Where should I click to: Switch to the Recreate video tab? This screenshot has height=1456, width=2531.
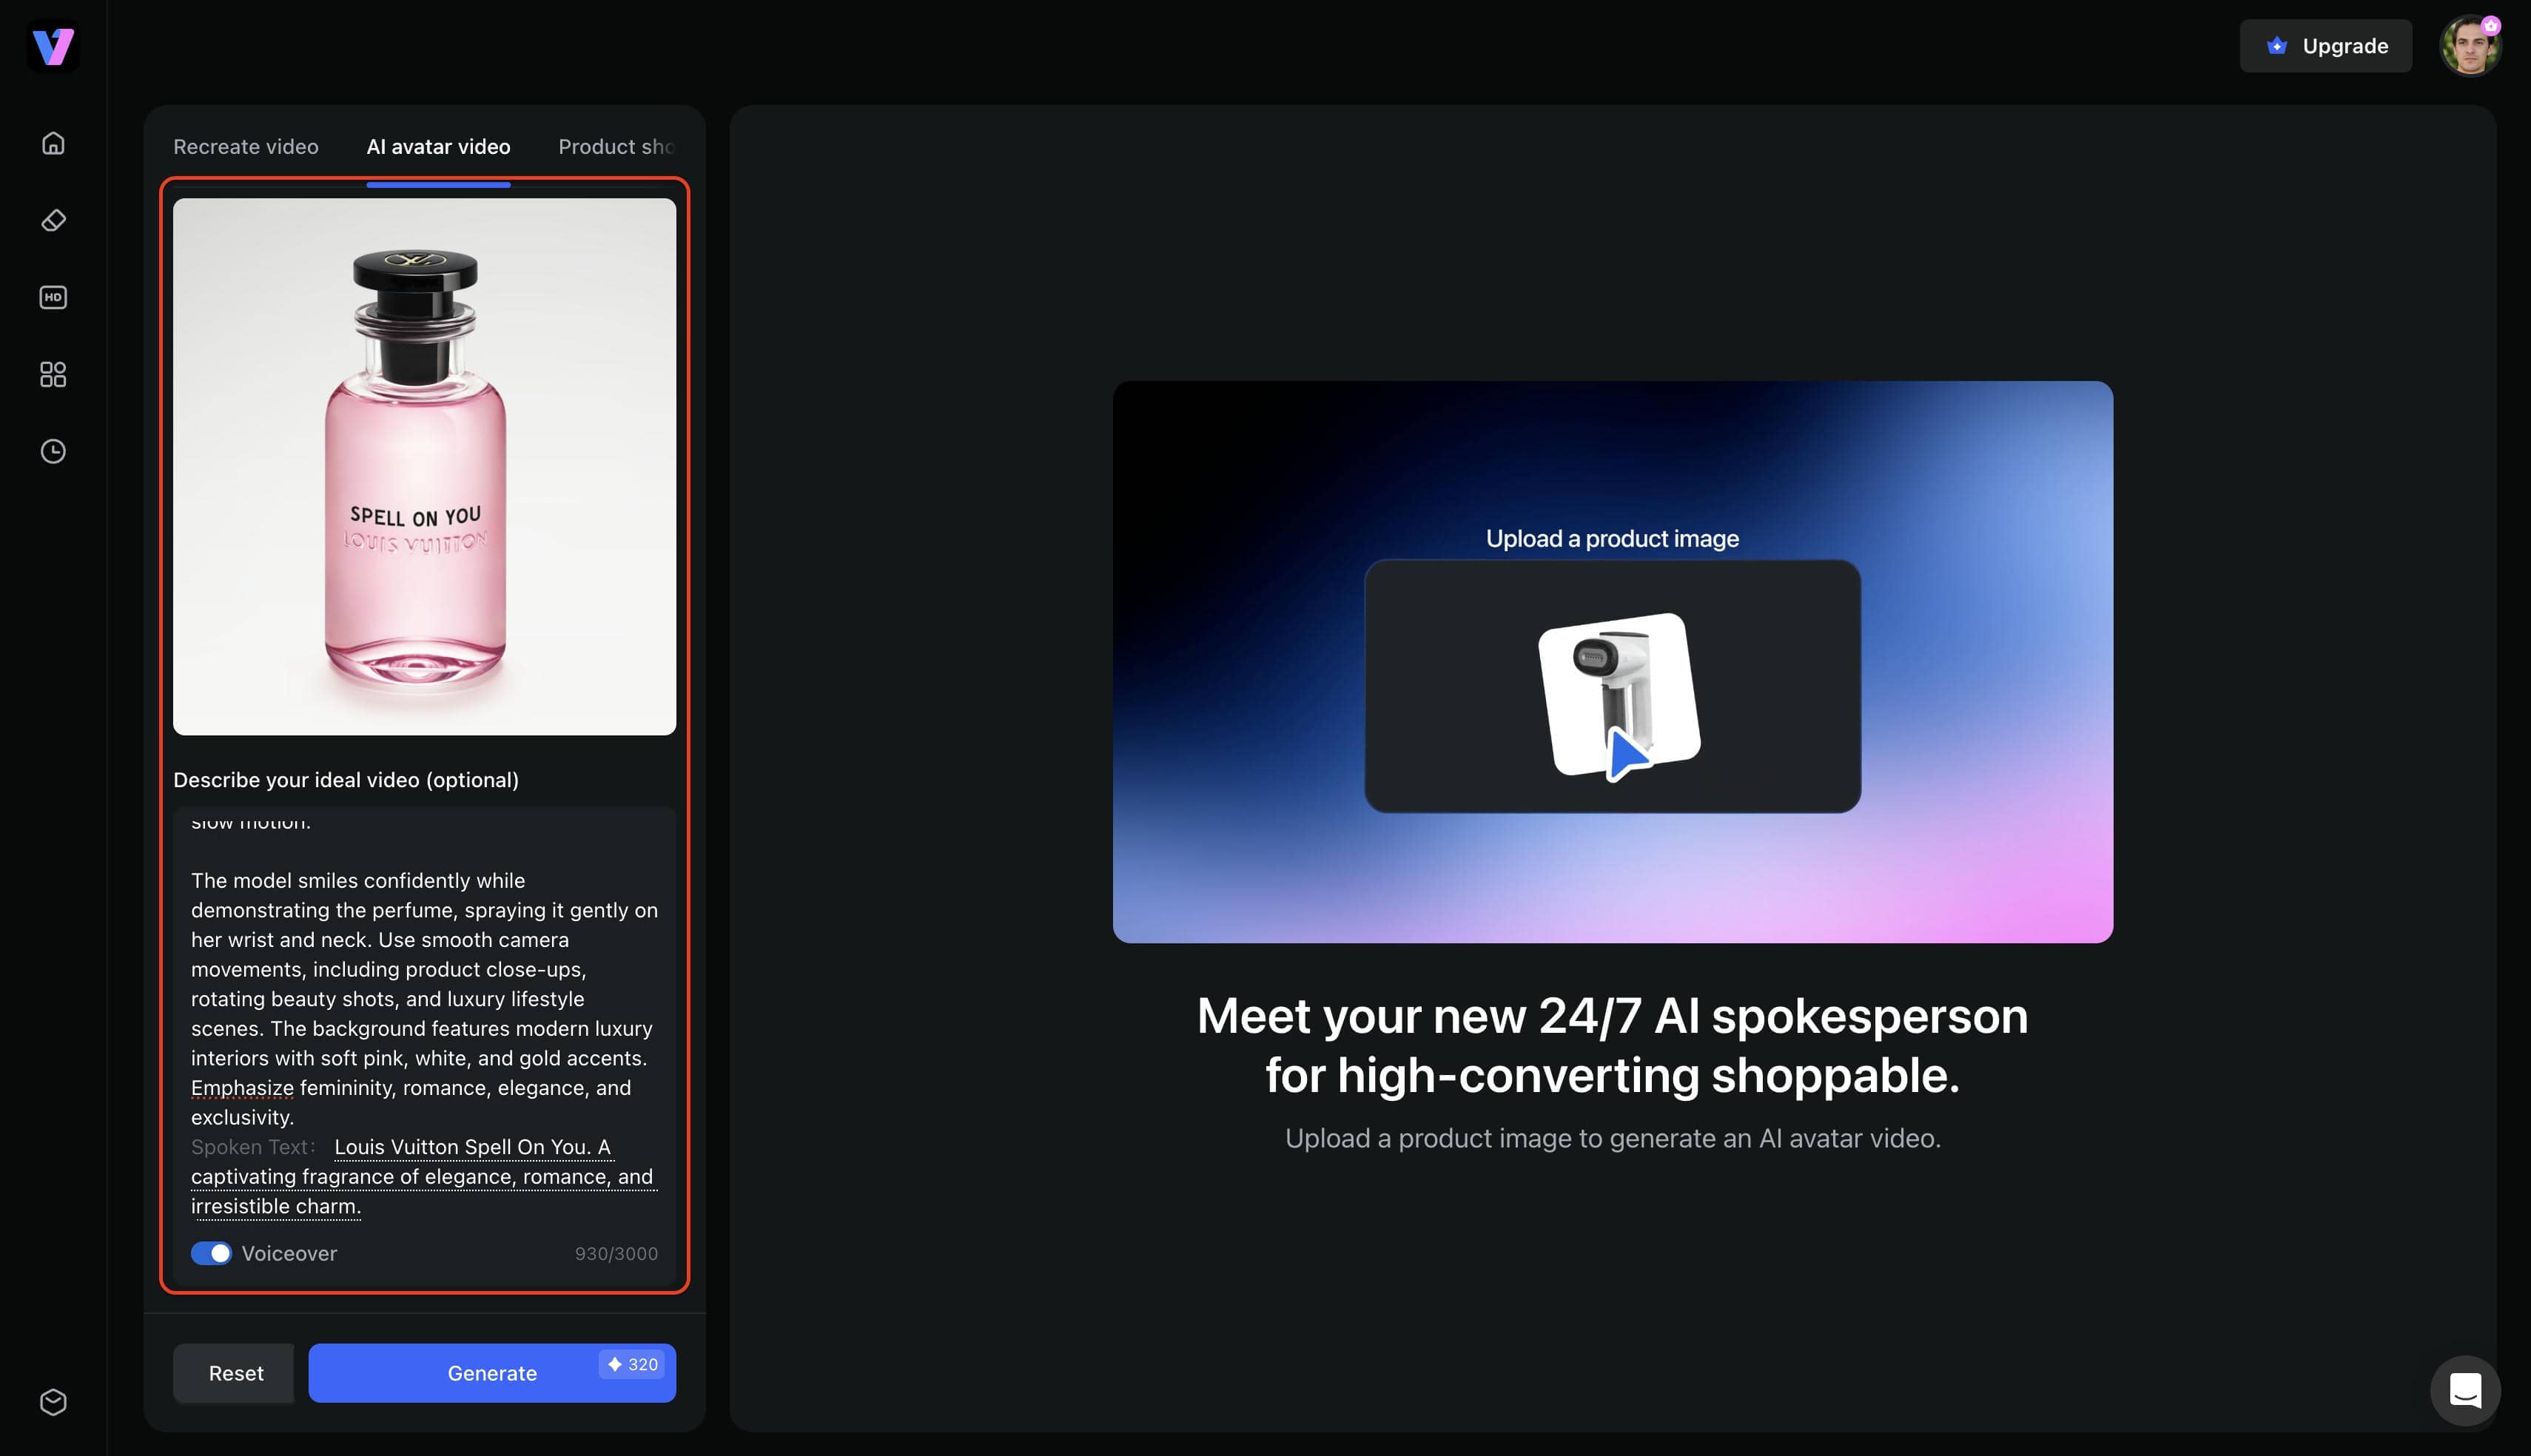click(x=246, y=147)
